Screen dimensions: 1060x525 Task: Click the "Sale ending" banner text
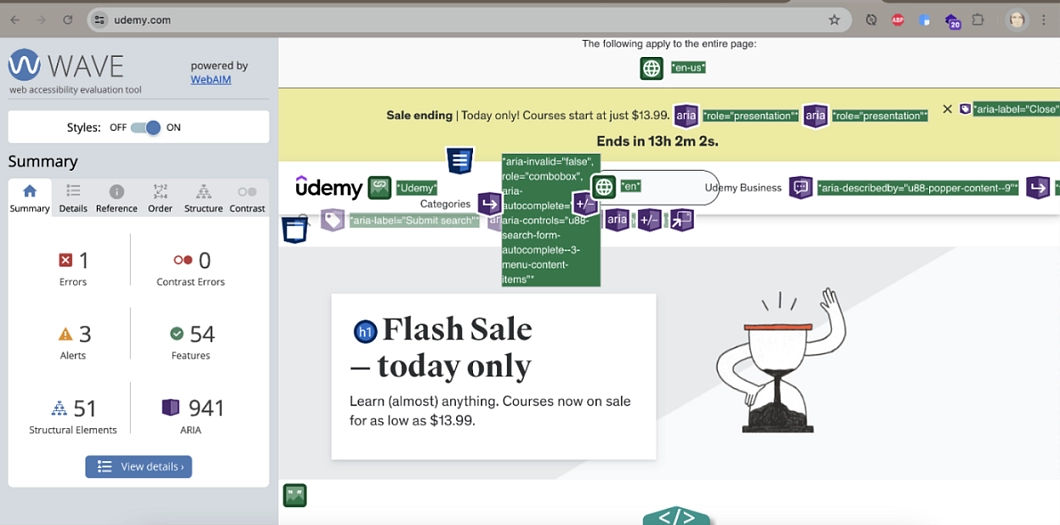click(x=419, y=116)
